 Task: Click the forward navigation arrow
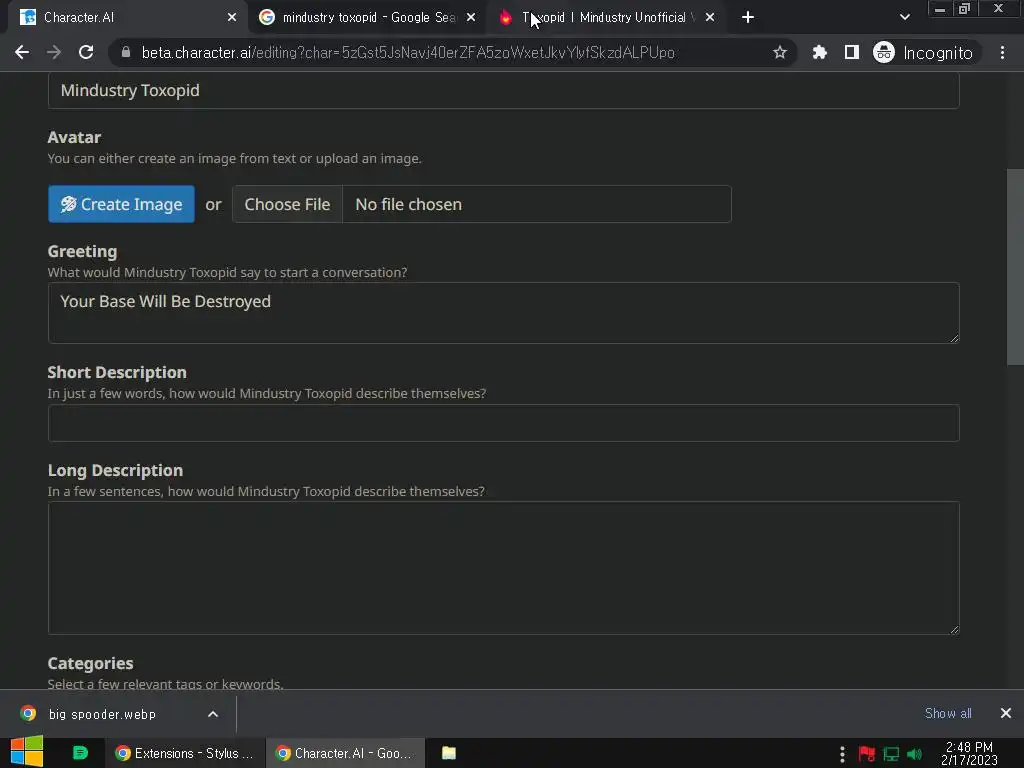point(54,52)
